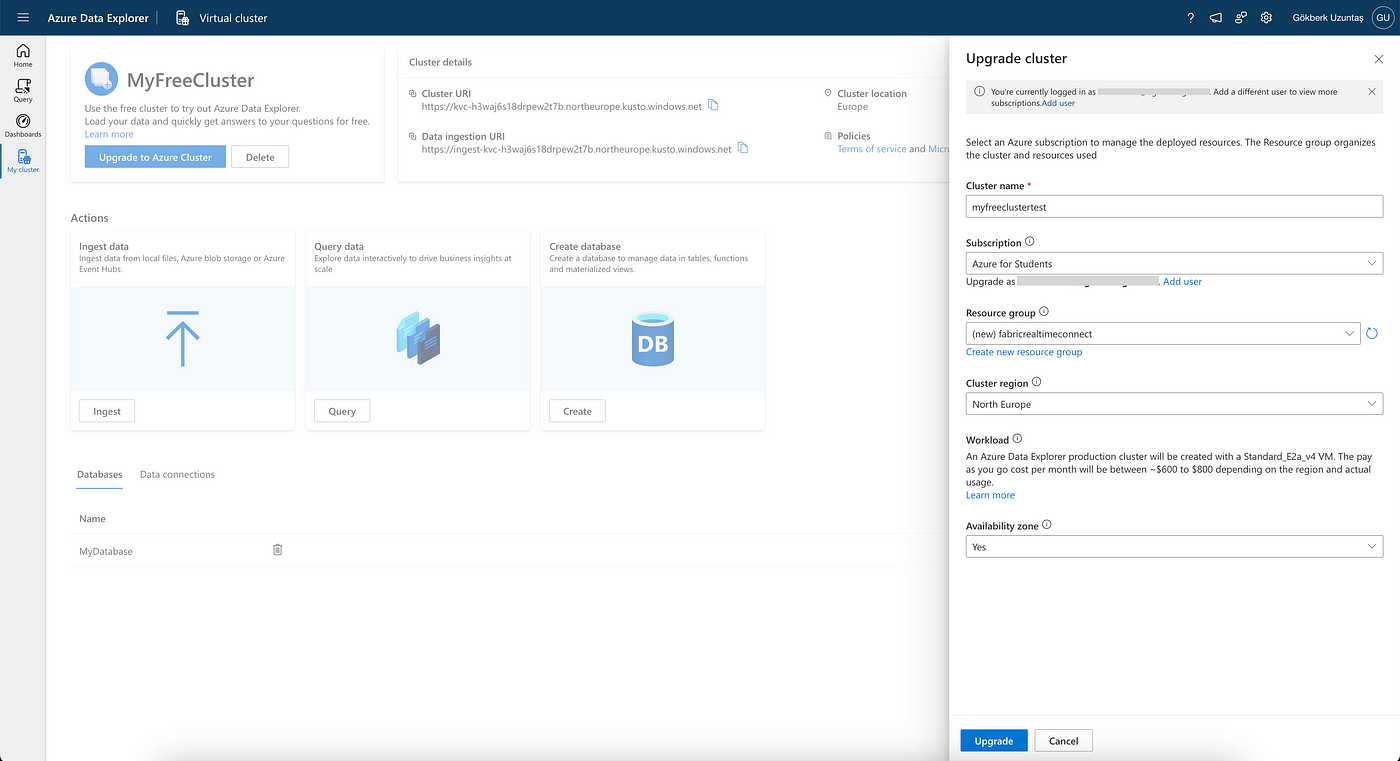Open Learn more under Workload
The image size is (1400, 761).
(990, 495)
